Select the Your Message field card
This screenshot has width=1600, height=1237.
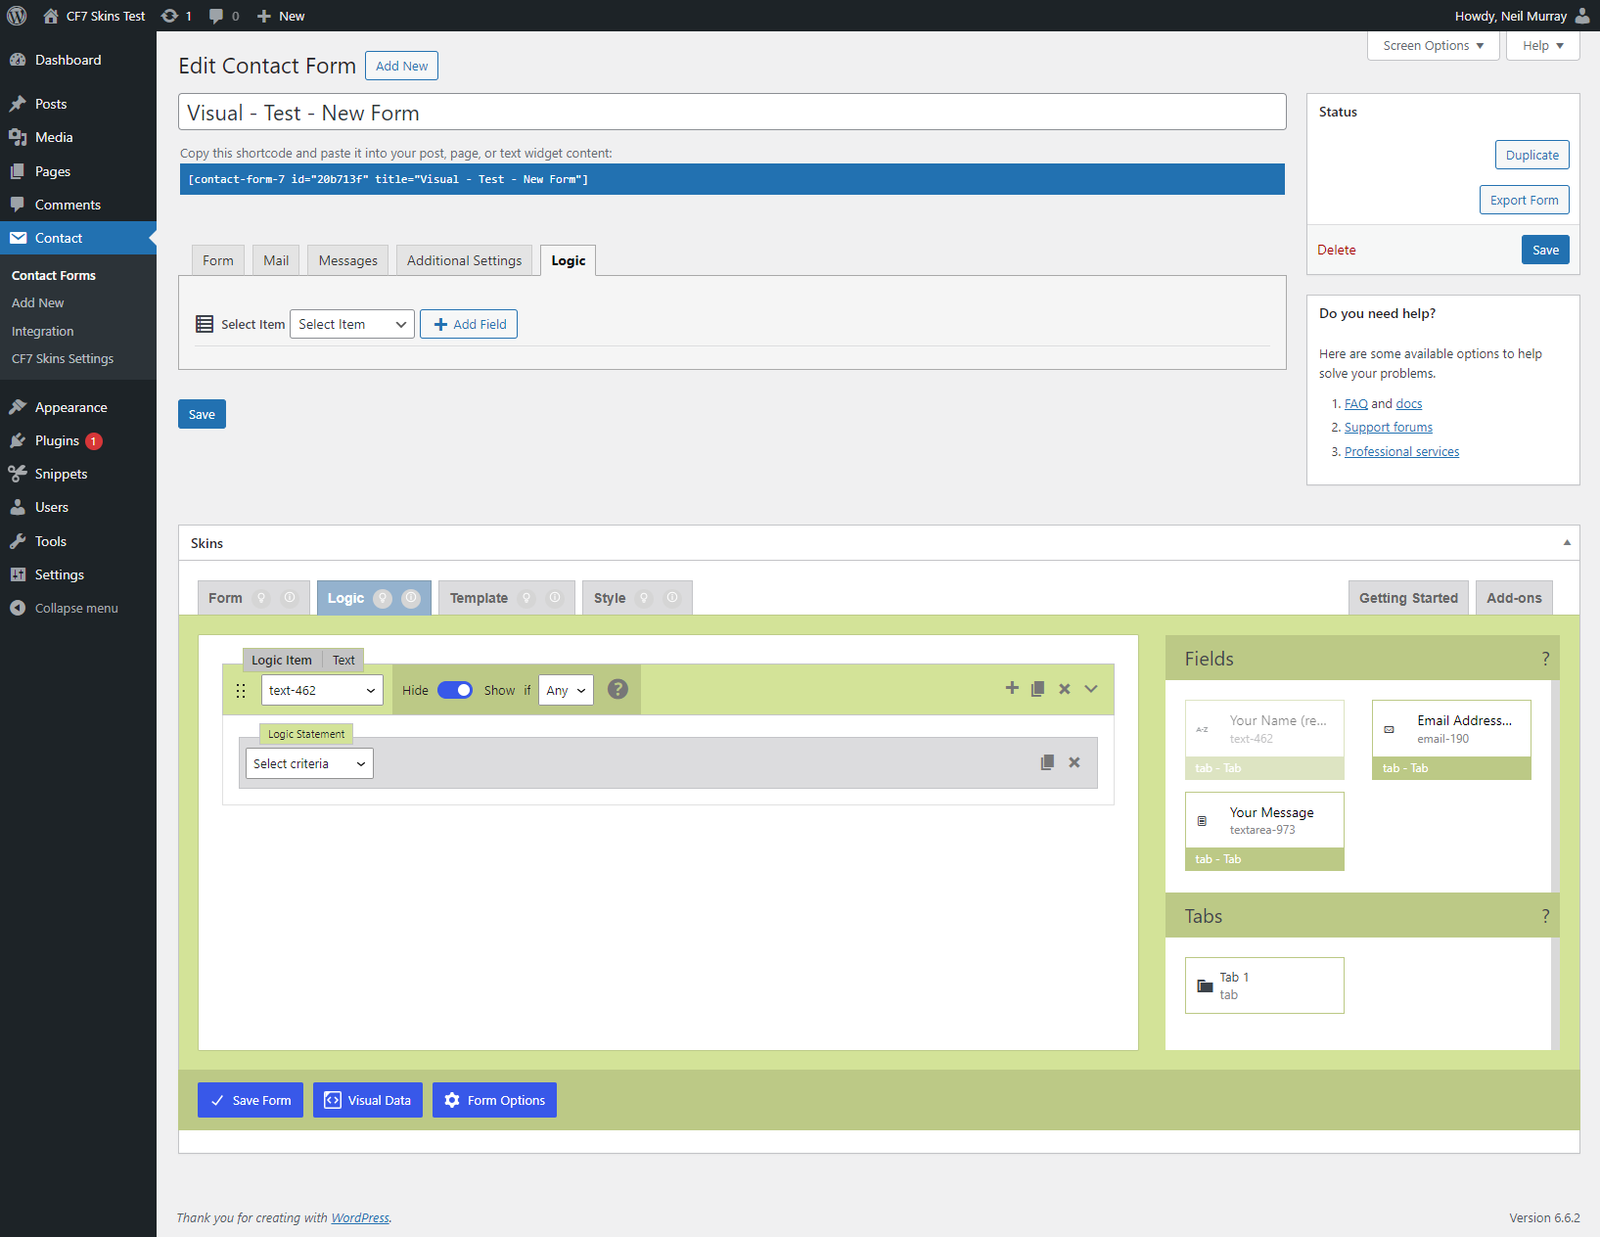(x=1264, y=821)
